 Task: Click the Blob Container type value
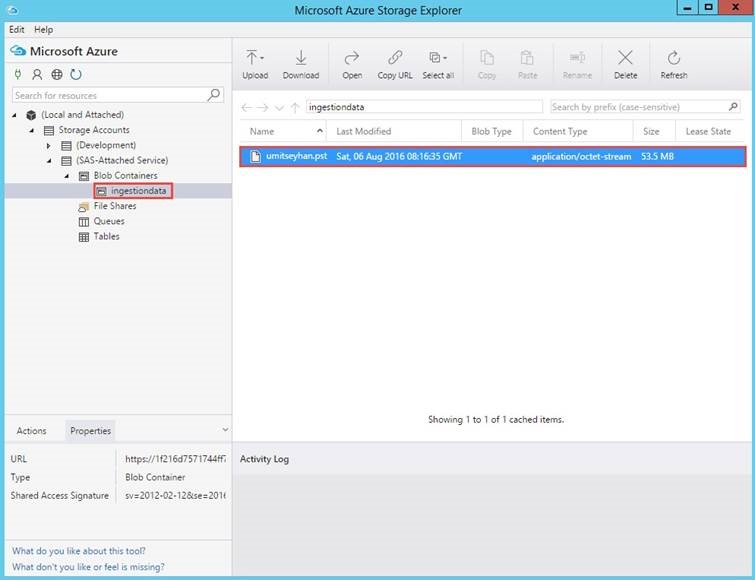tap(155, 477)
